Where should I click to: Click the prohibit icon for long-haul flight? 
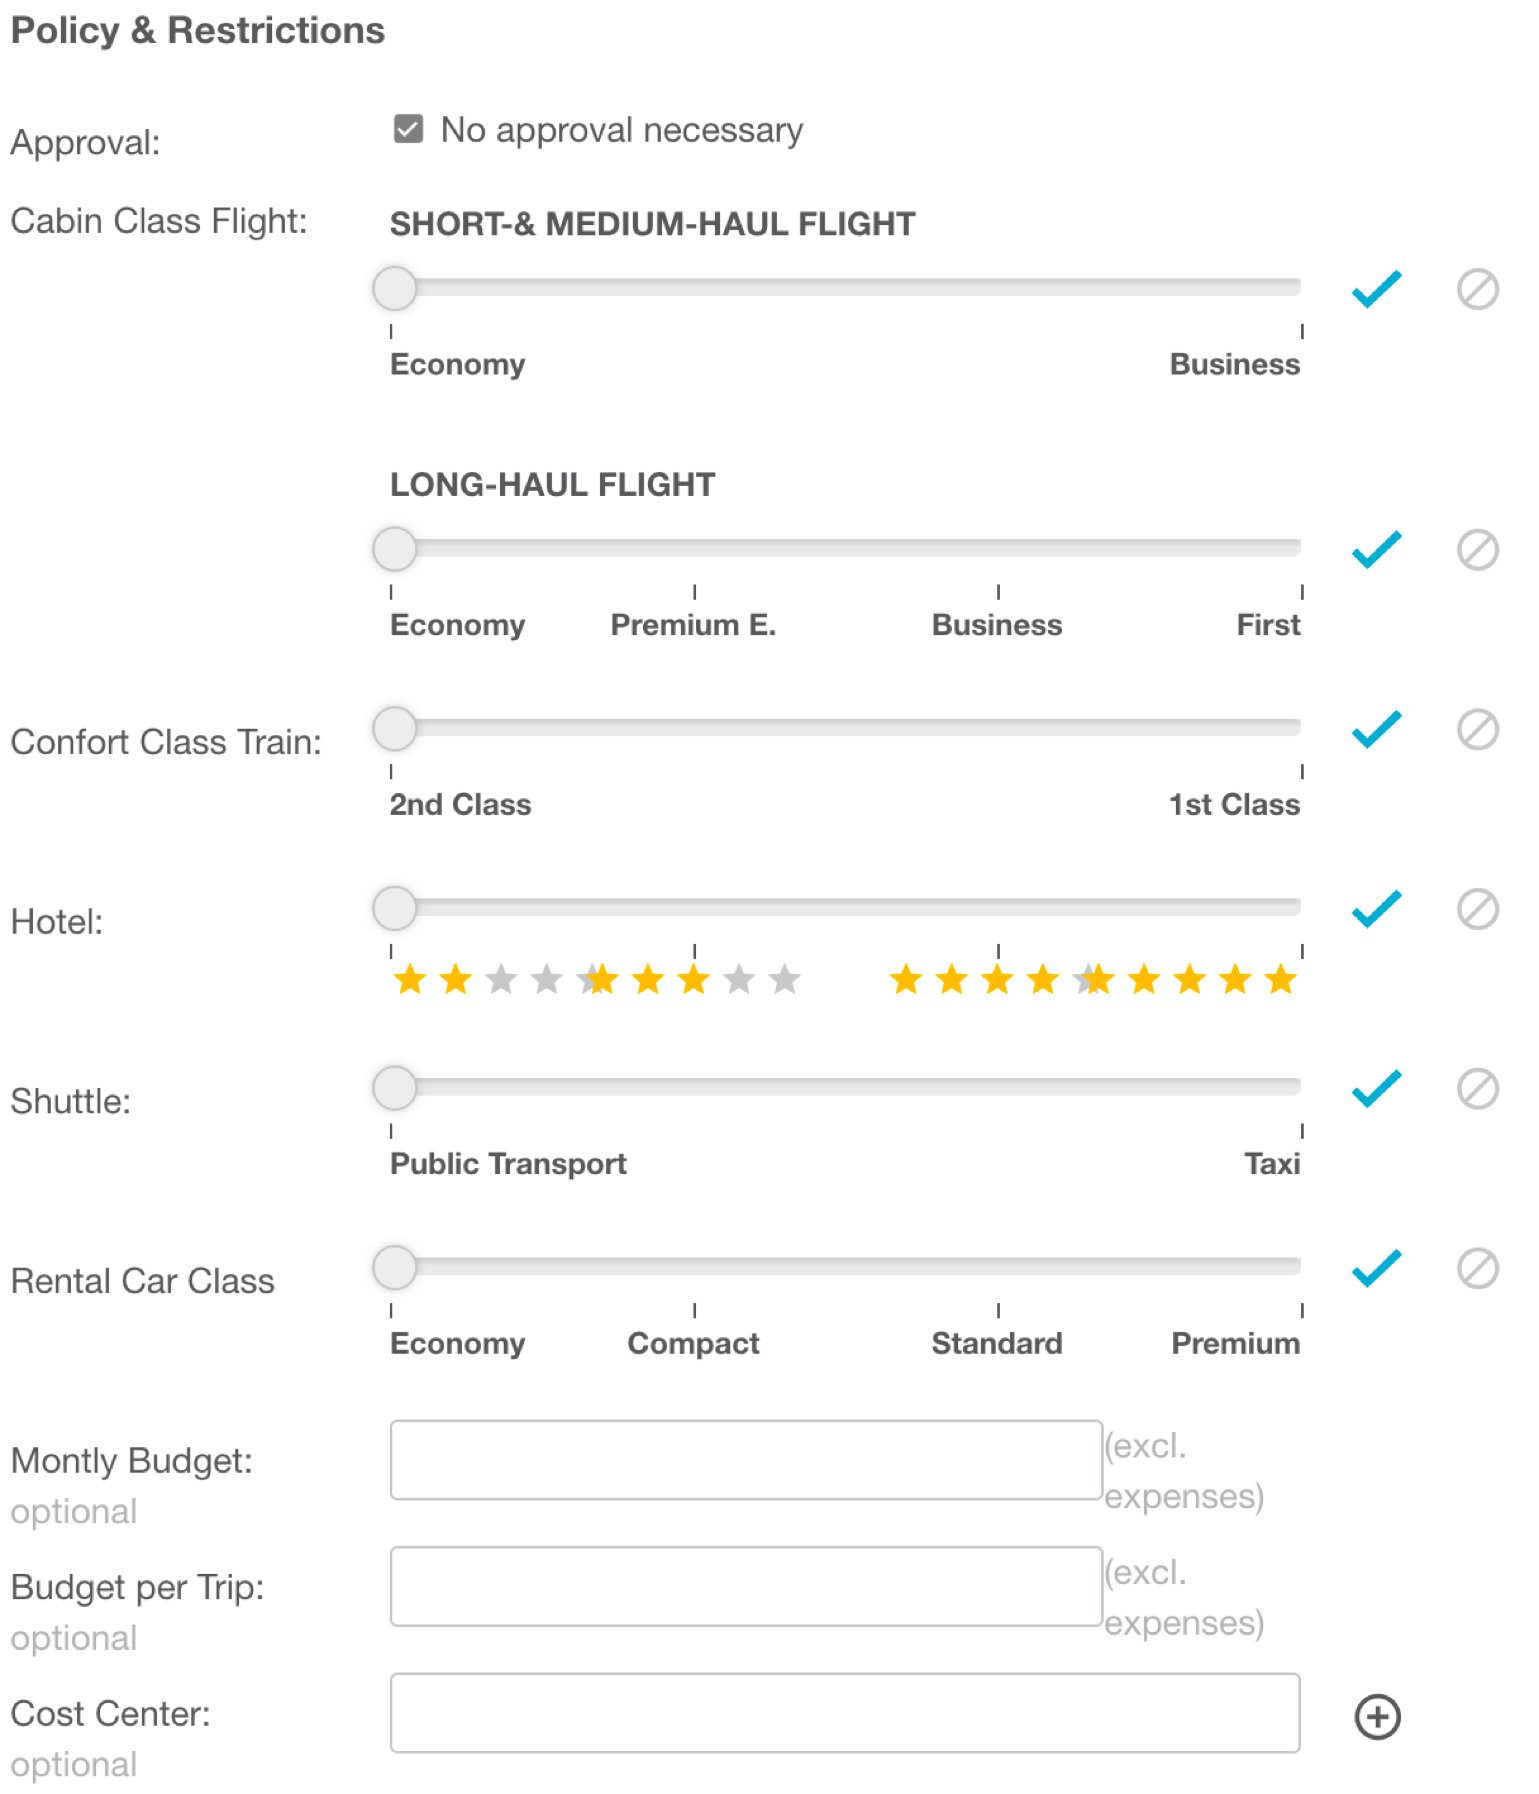point(1477,549)
